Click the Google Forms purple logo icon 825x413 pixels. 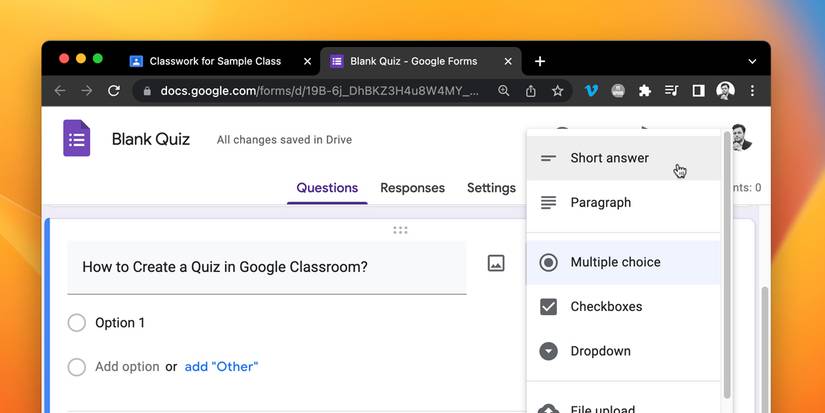pyautogui.click(x=77, y=139)
